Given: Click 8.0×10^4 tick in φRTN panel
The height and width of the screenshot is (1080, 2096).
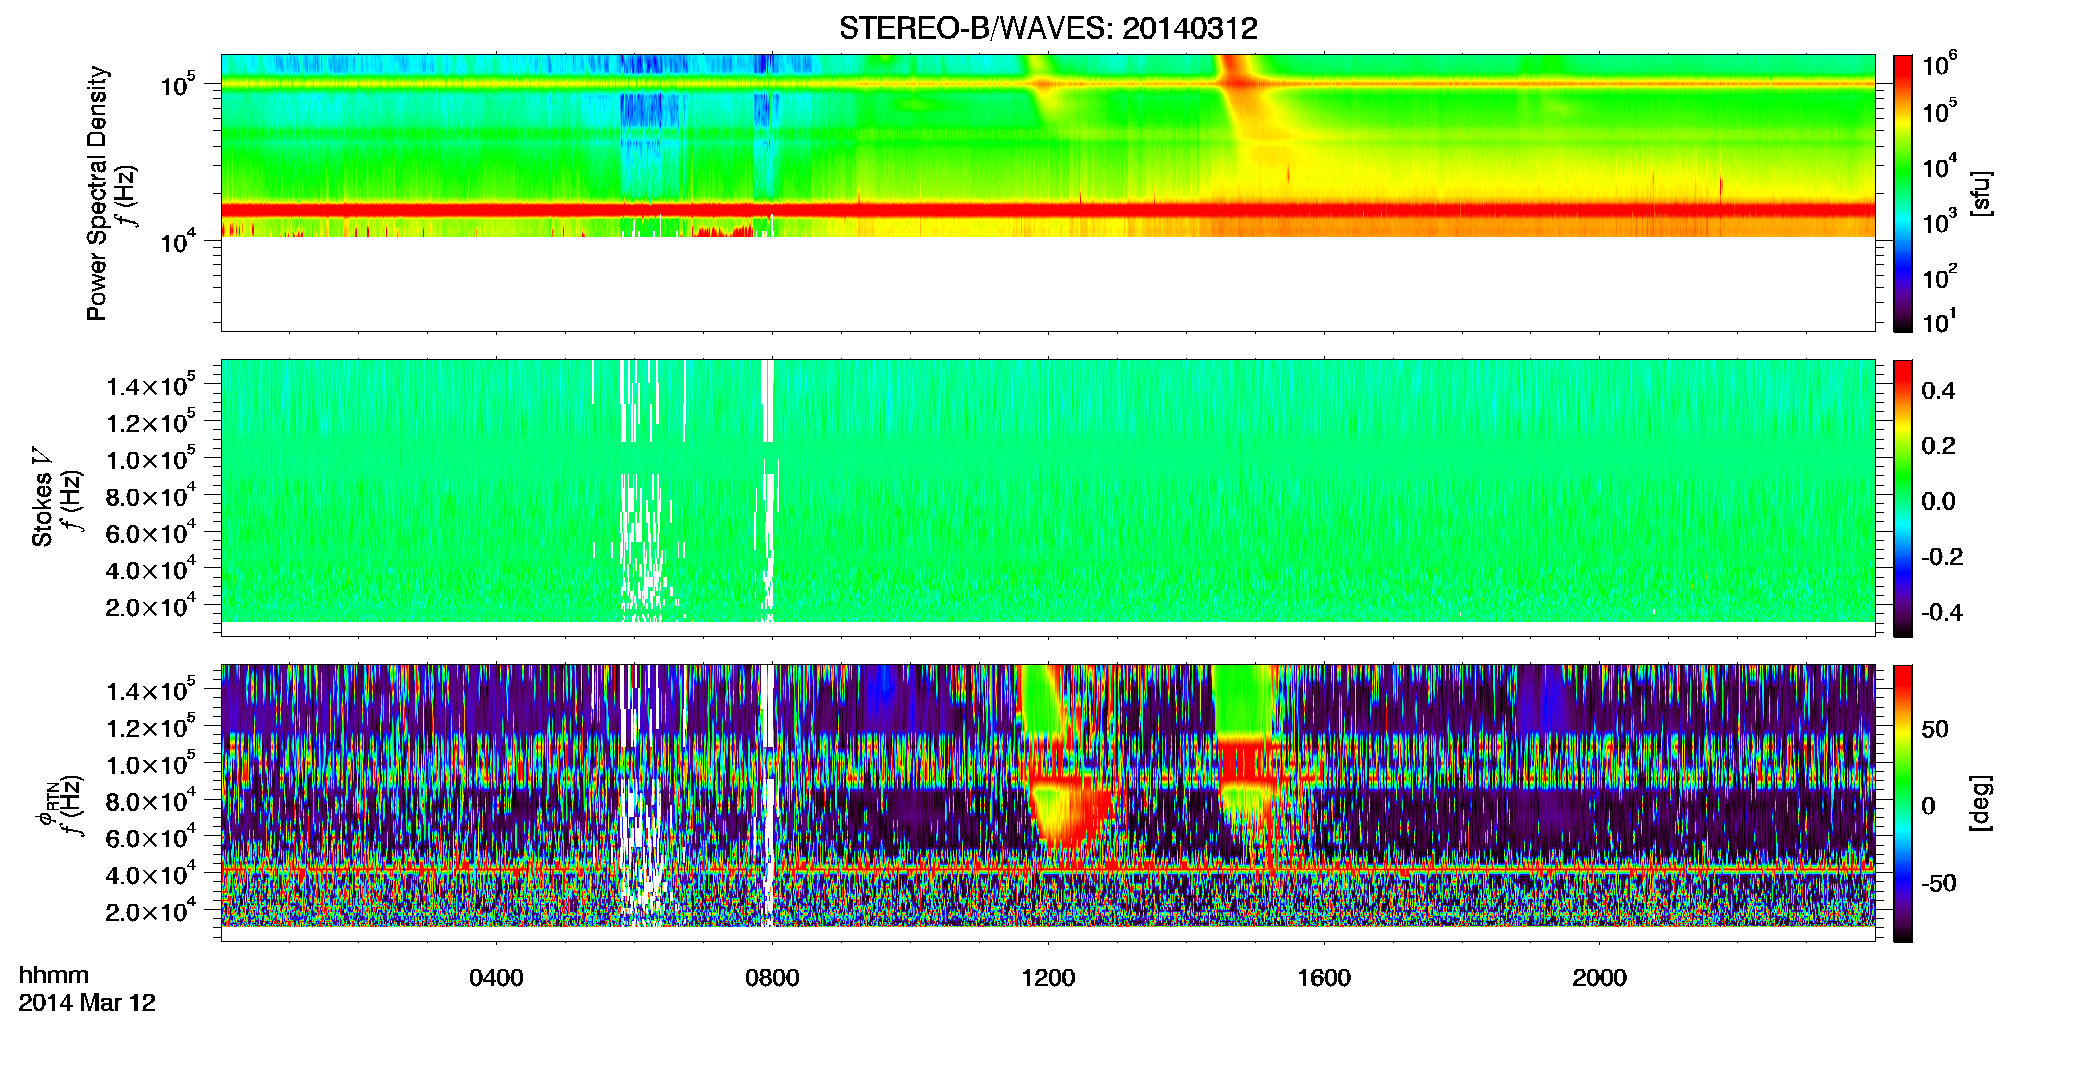Looking at the screenshot, I should coord(150,800).
